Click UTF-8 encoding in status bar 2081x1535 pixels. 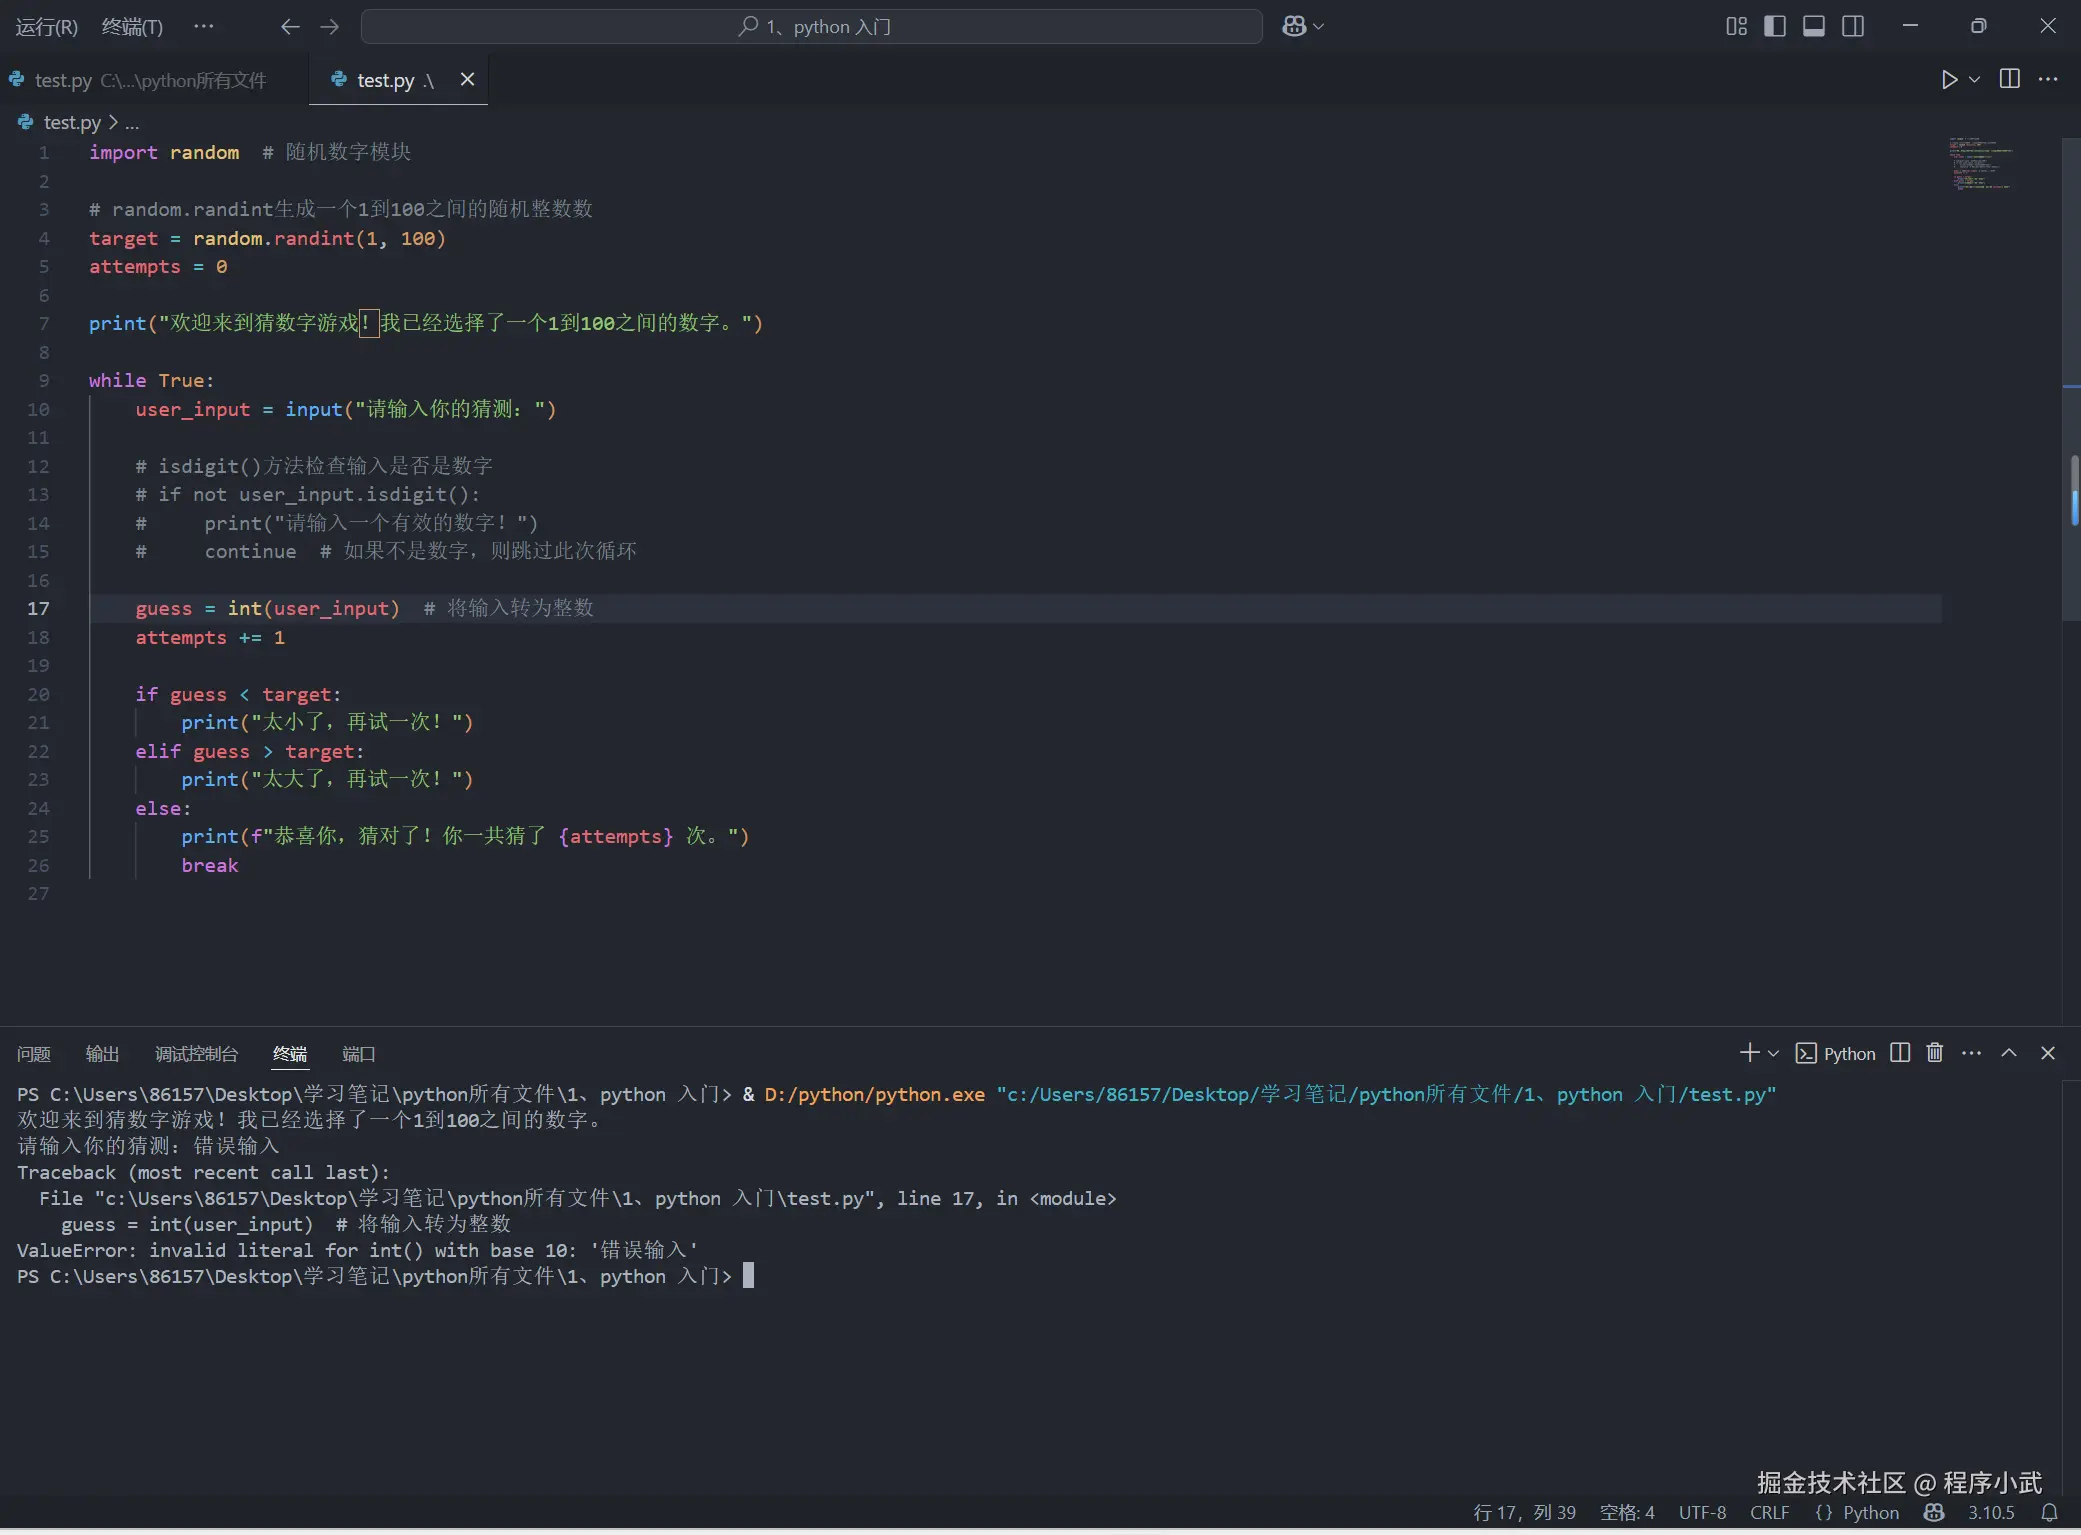[x=1702, y=1513]
